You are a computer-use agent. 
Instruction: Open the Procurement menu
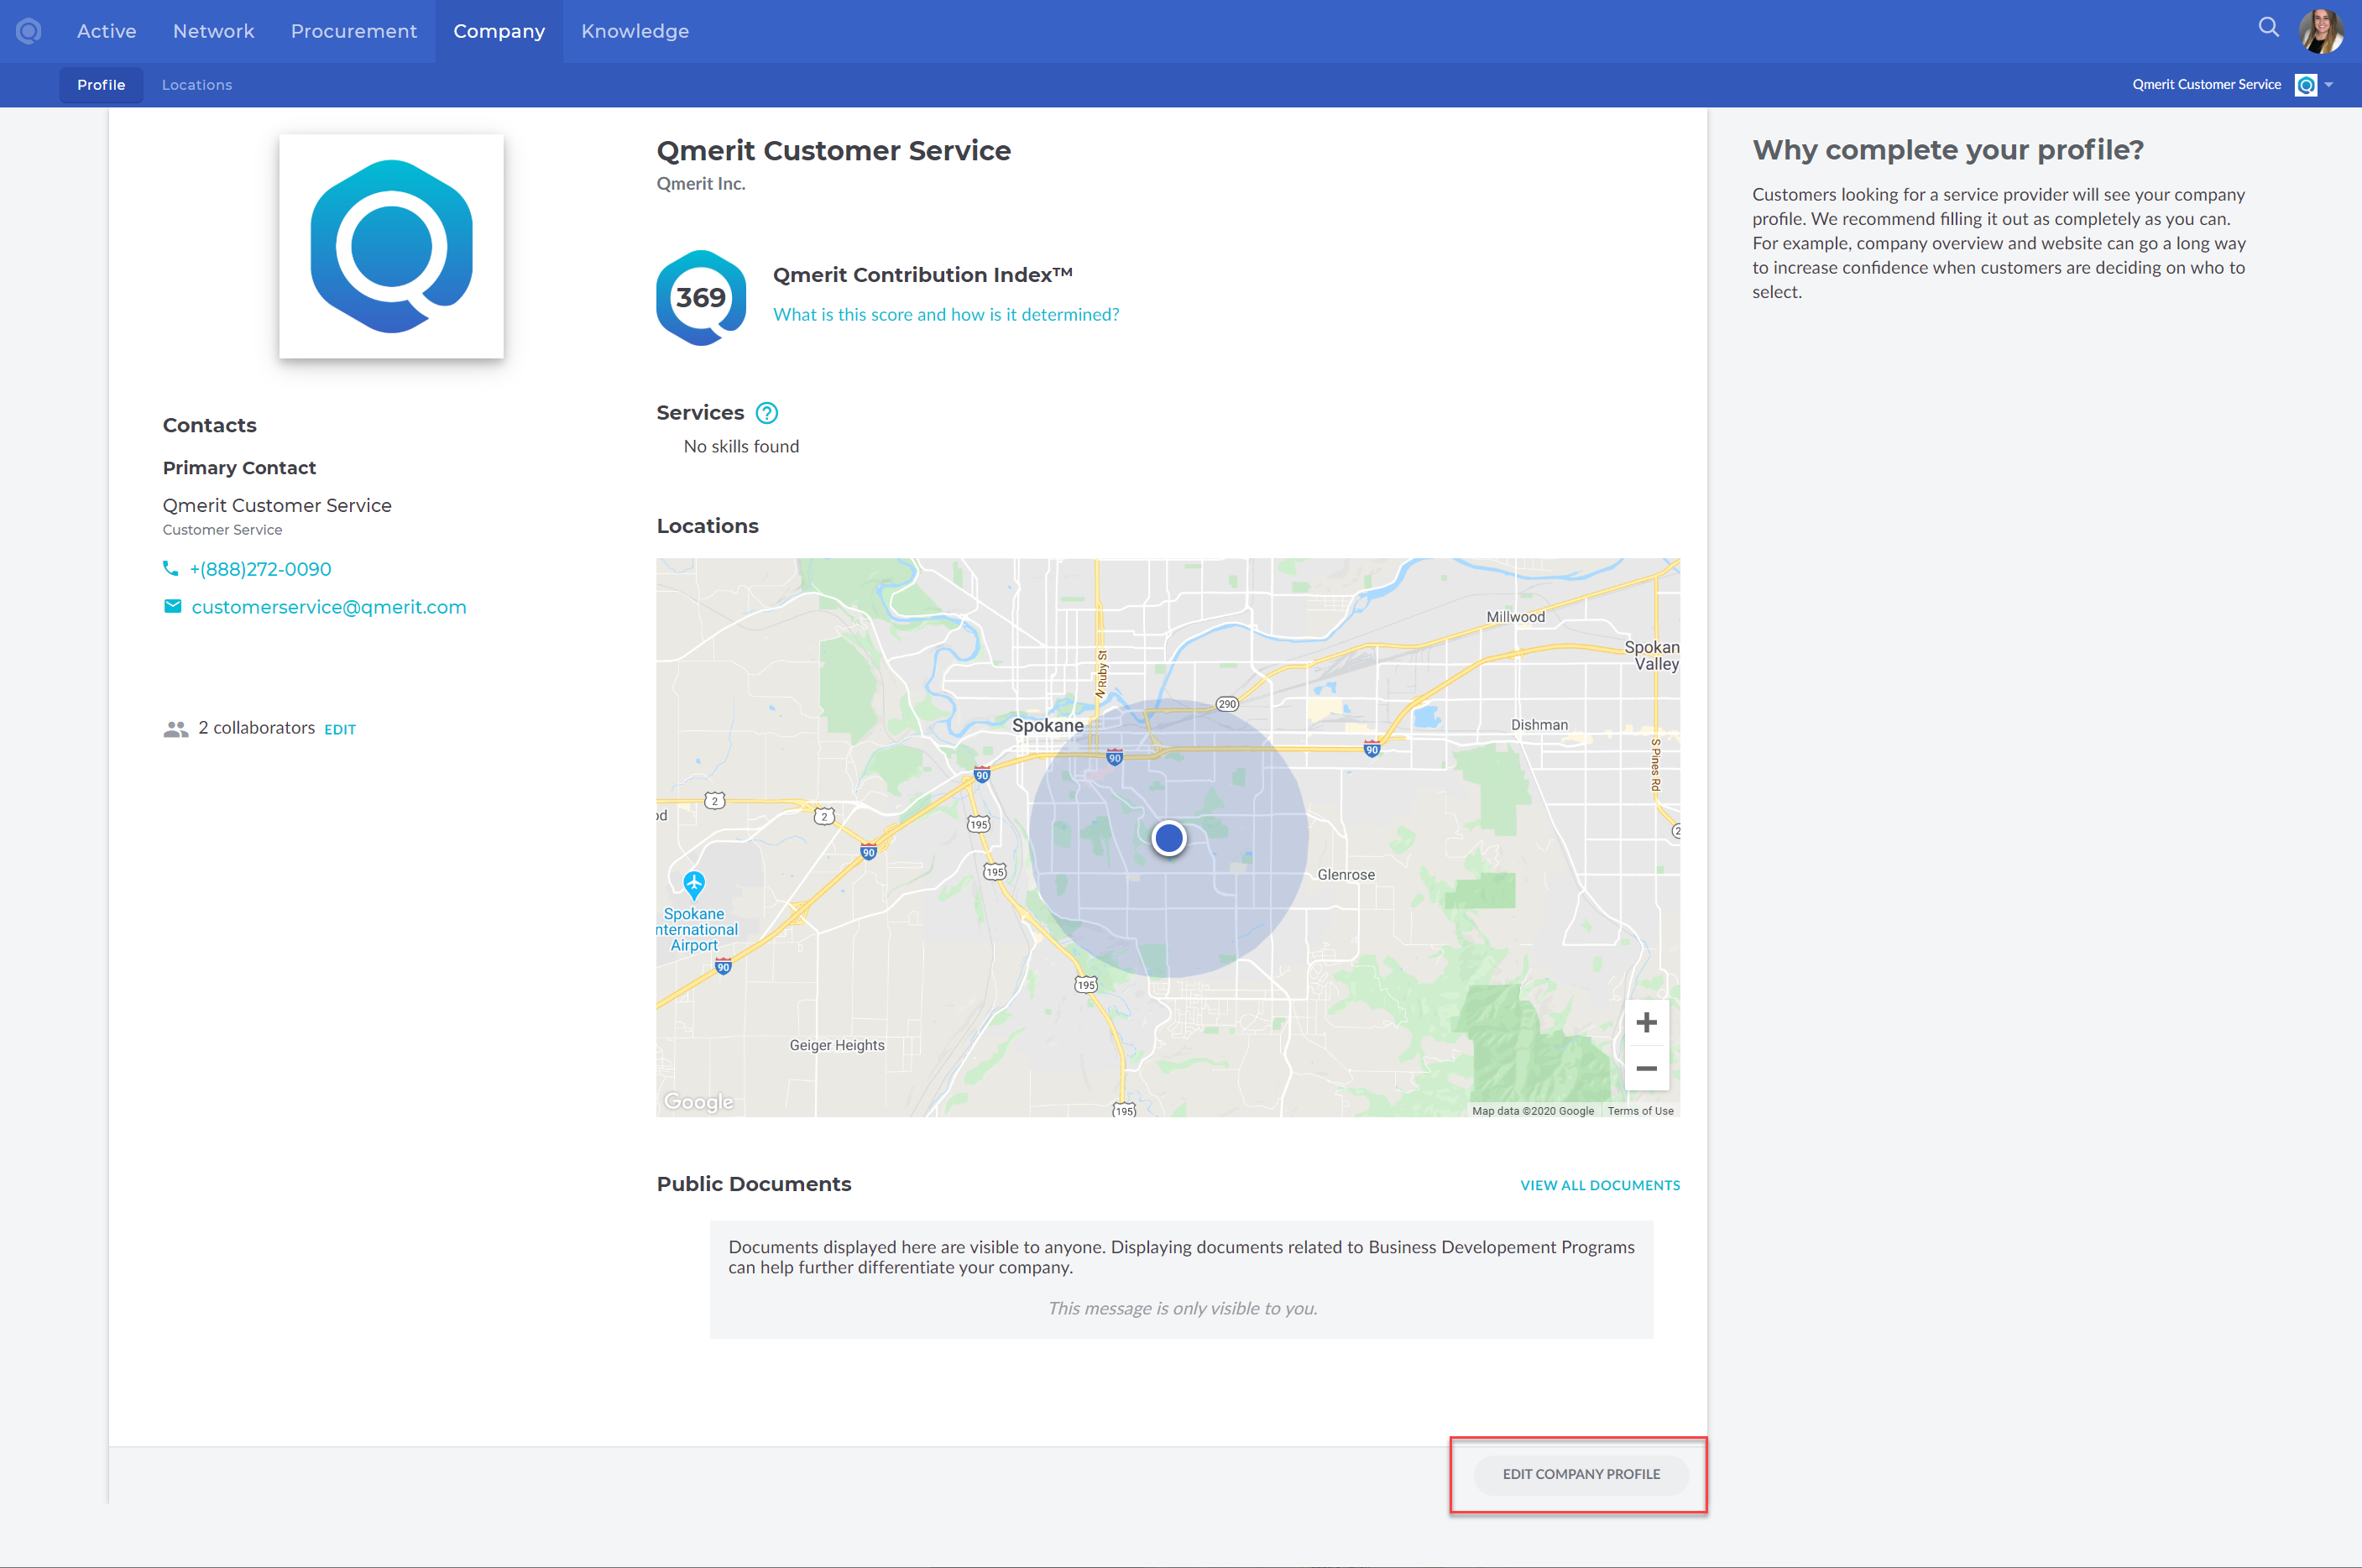point(354,30)
